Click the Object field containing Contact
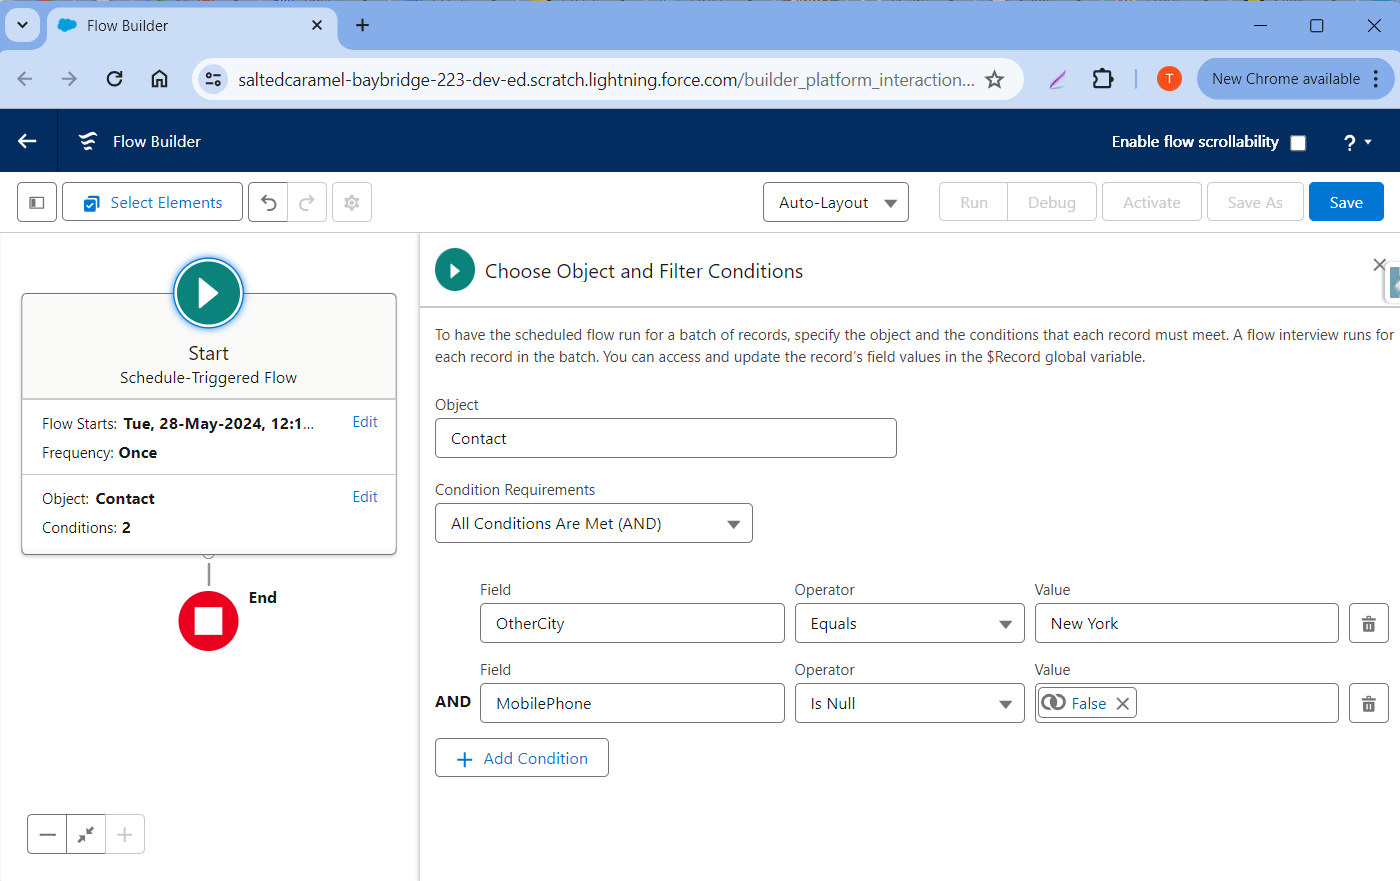This screenshot has height=881, width=1400. [666, 438]
